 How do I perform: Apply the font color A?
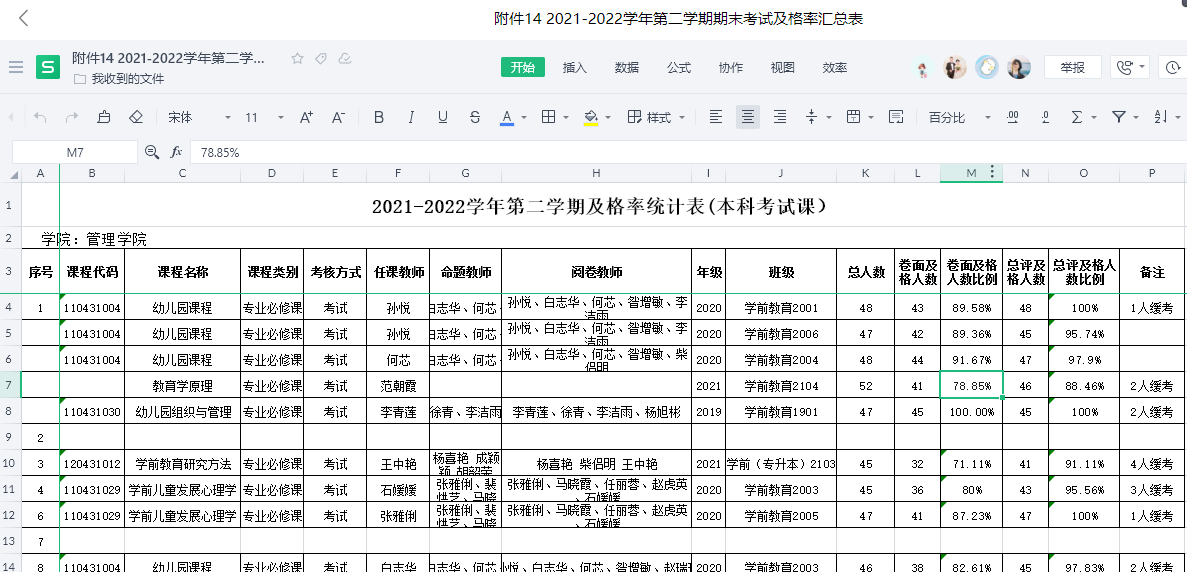click(506, 117)
